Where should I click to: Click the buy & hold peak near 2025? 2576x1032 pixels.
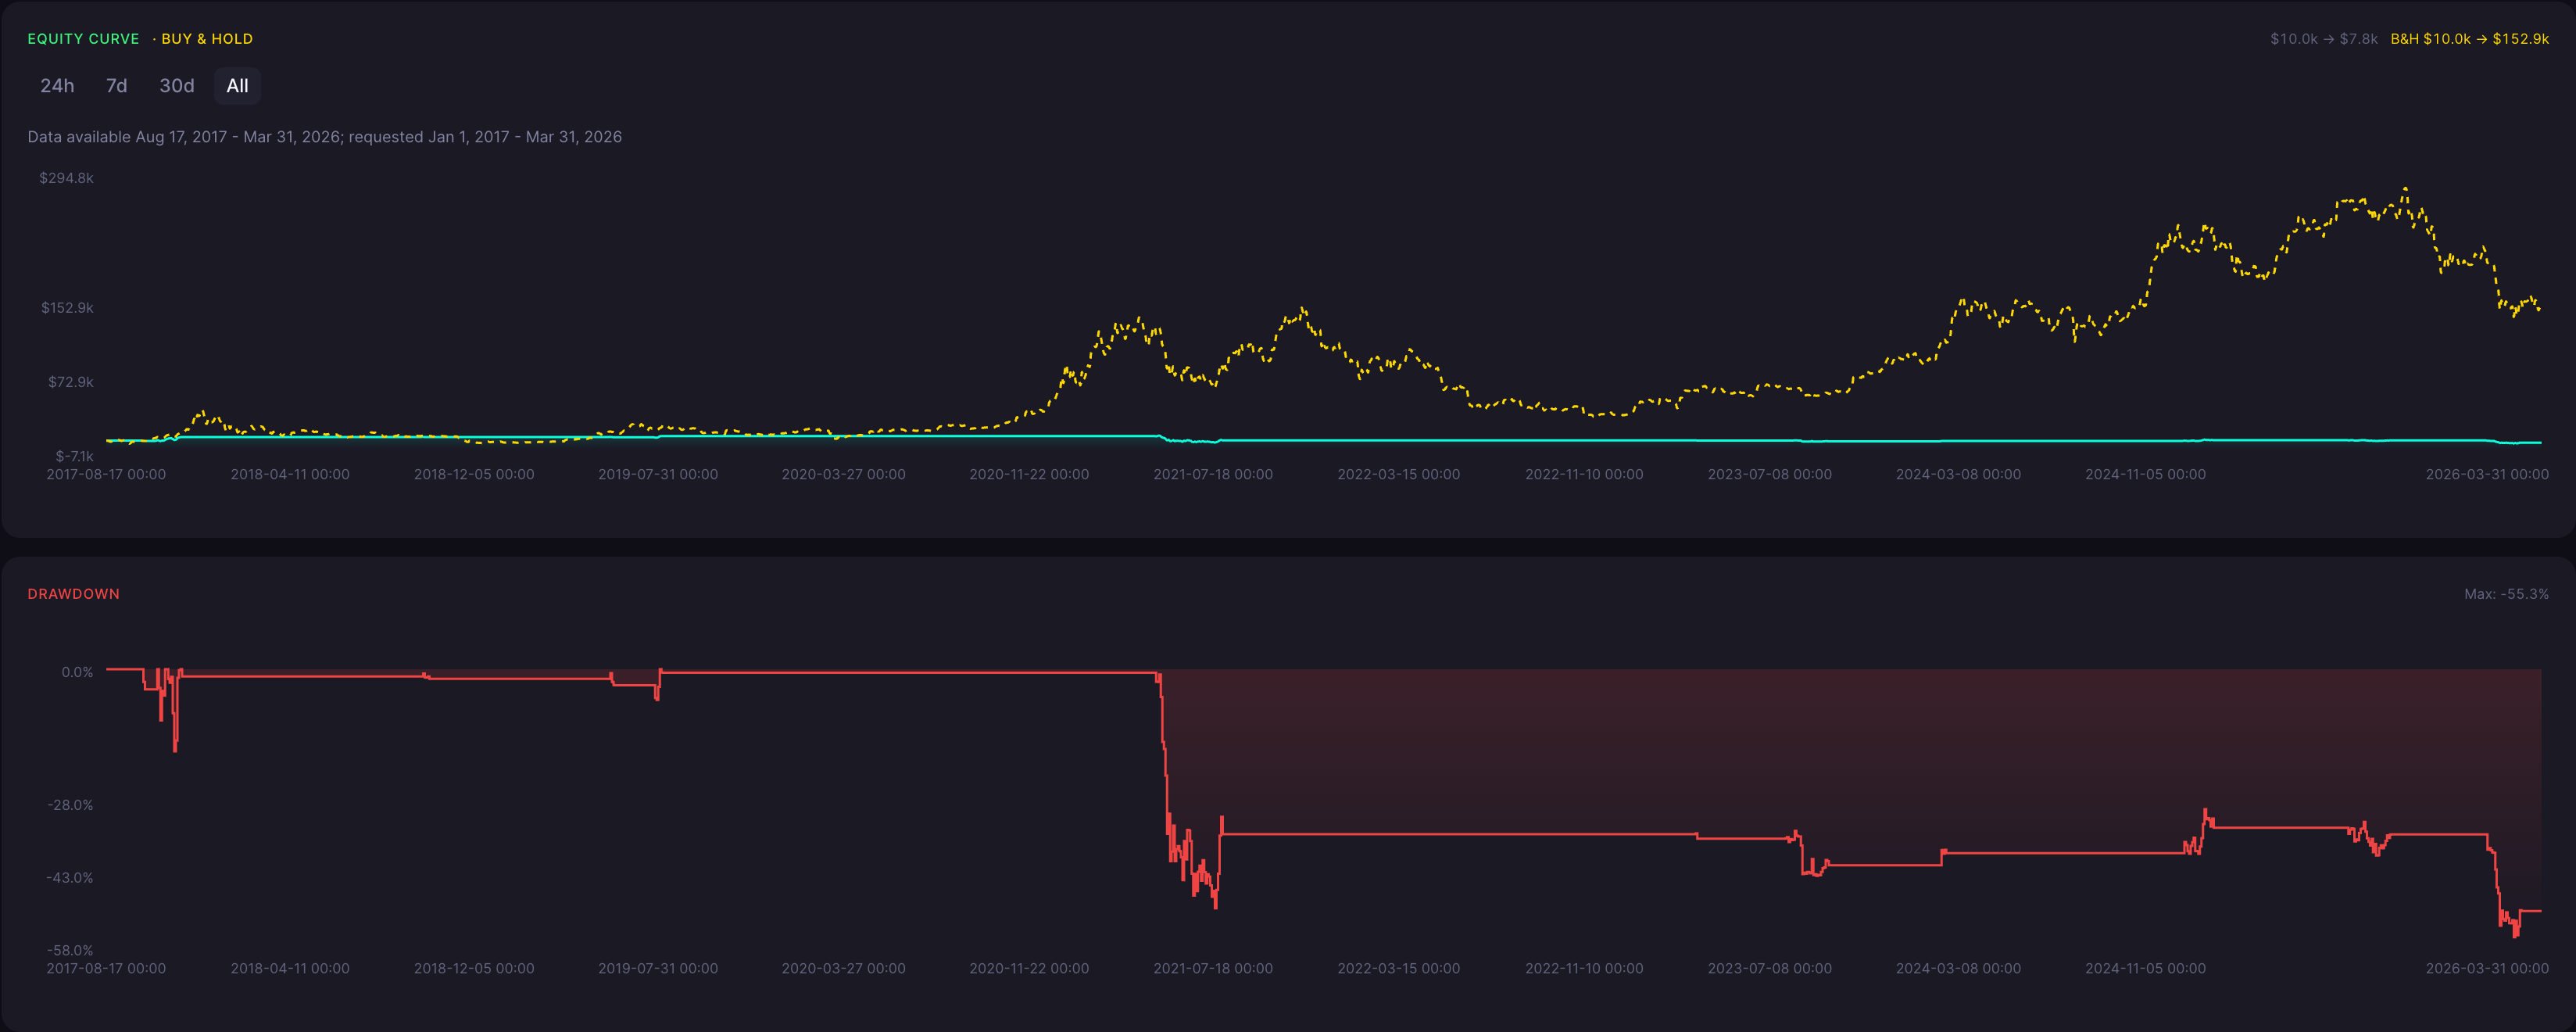pyautogui.click(x=2405, y=188)
